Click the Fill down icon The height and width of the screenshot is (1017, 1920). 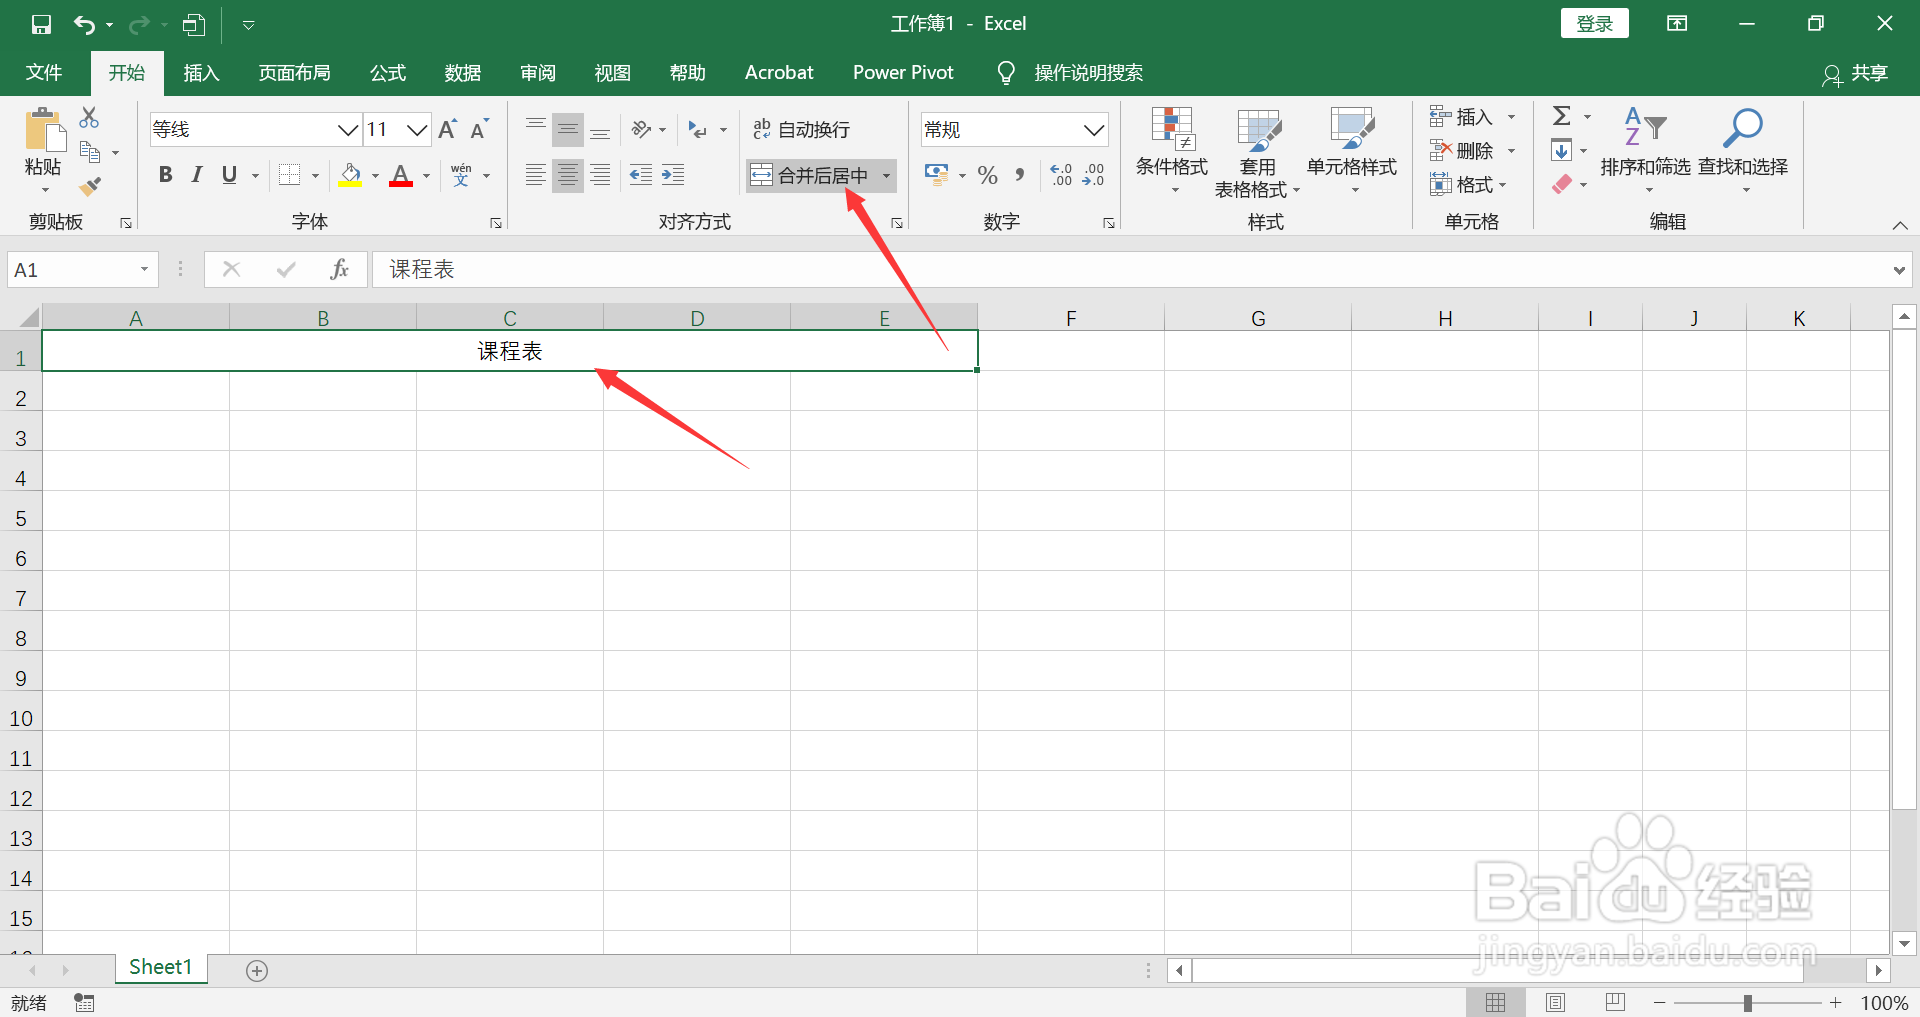click(1561, 151)
